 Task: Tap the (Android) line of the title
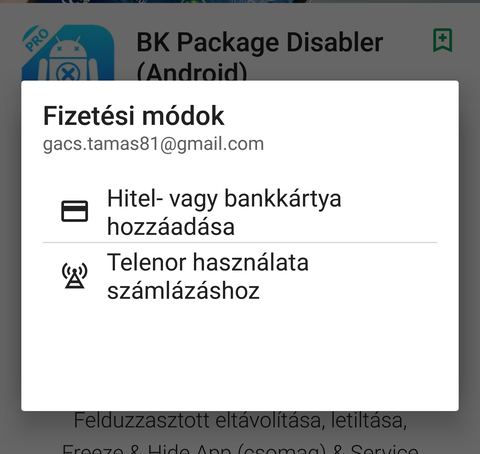[x=192, y=71]
